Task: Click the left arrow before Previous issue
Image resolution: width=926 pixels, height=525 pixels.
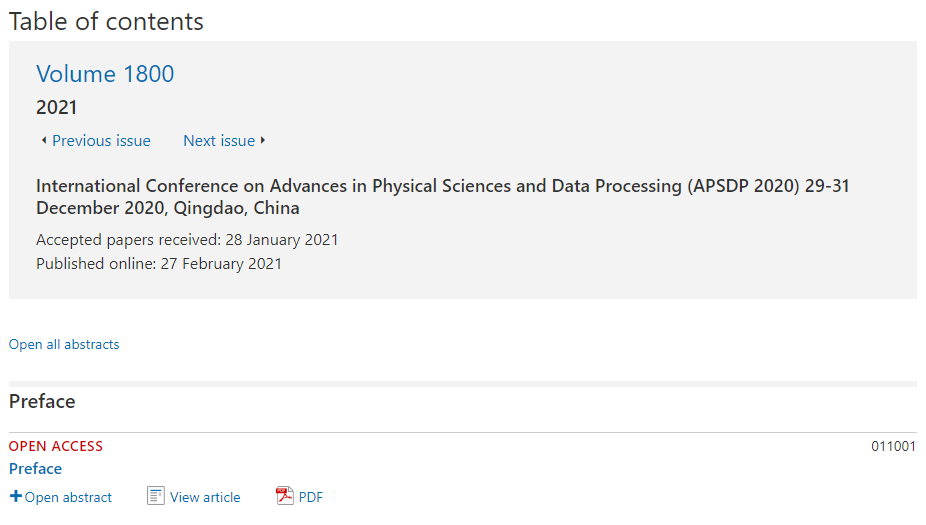Action: coord(44,141)
